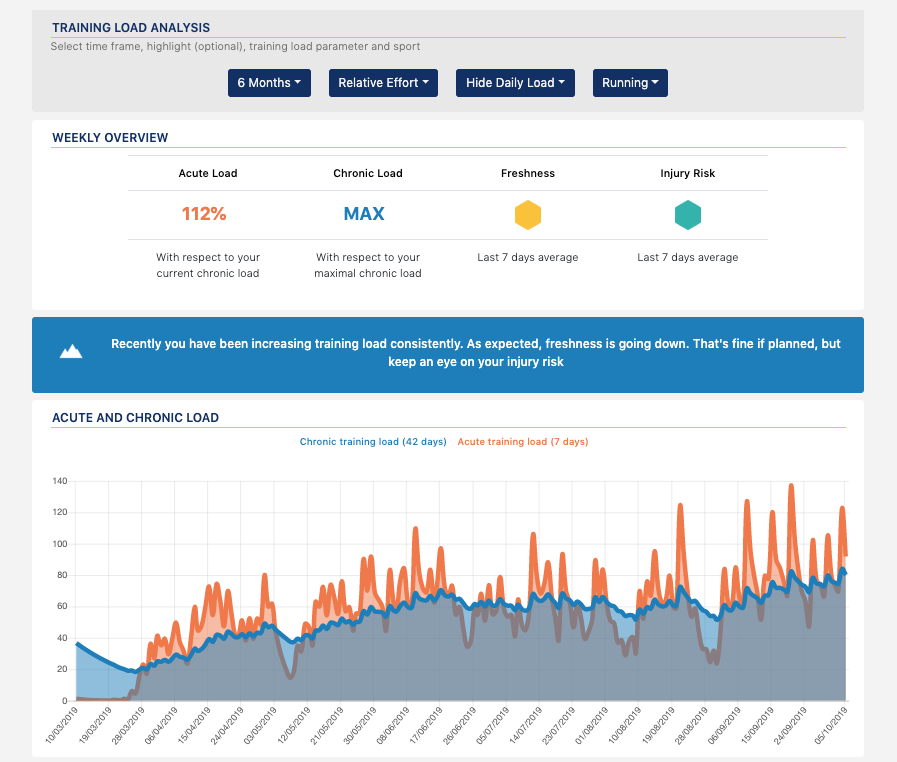
Task: Click 'With respect to your maximal chronic load'
Action: point(368,265)
